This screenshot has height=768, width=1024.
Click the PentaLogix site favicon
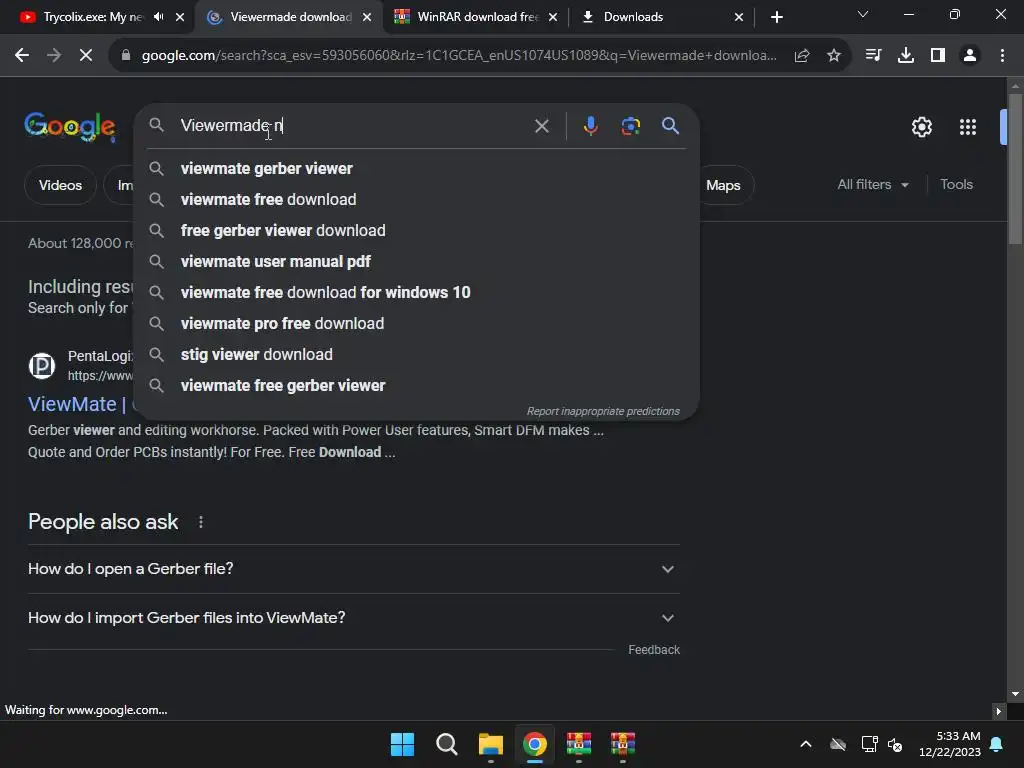point(42,366)
